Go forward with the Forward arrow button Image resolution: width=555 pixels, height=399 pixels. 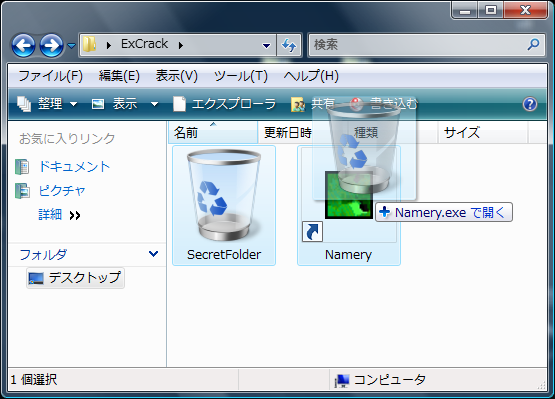tap(51, 45)
